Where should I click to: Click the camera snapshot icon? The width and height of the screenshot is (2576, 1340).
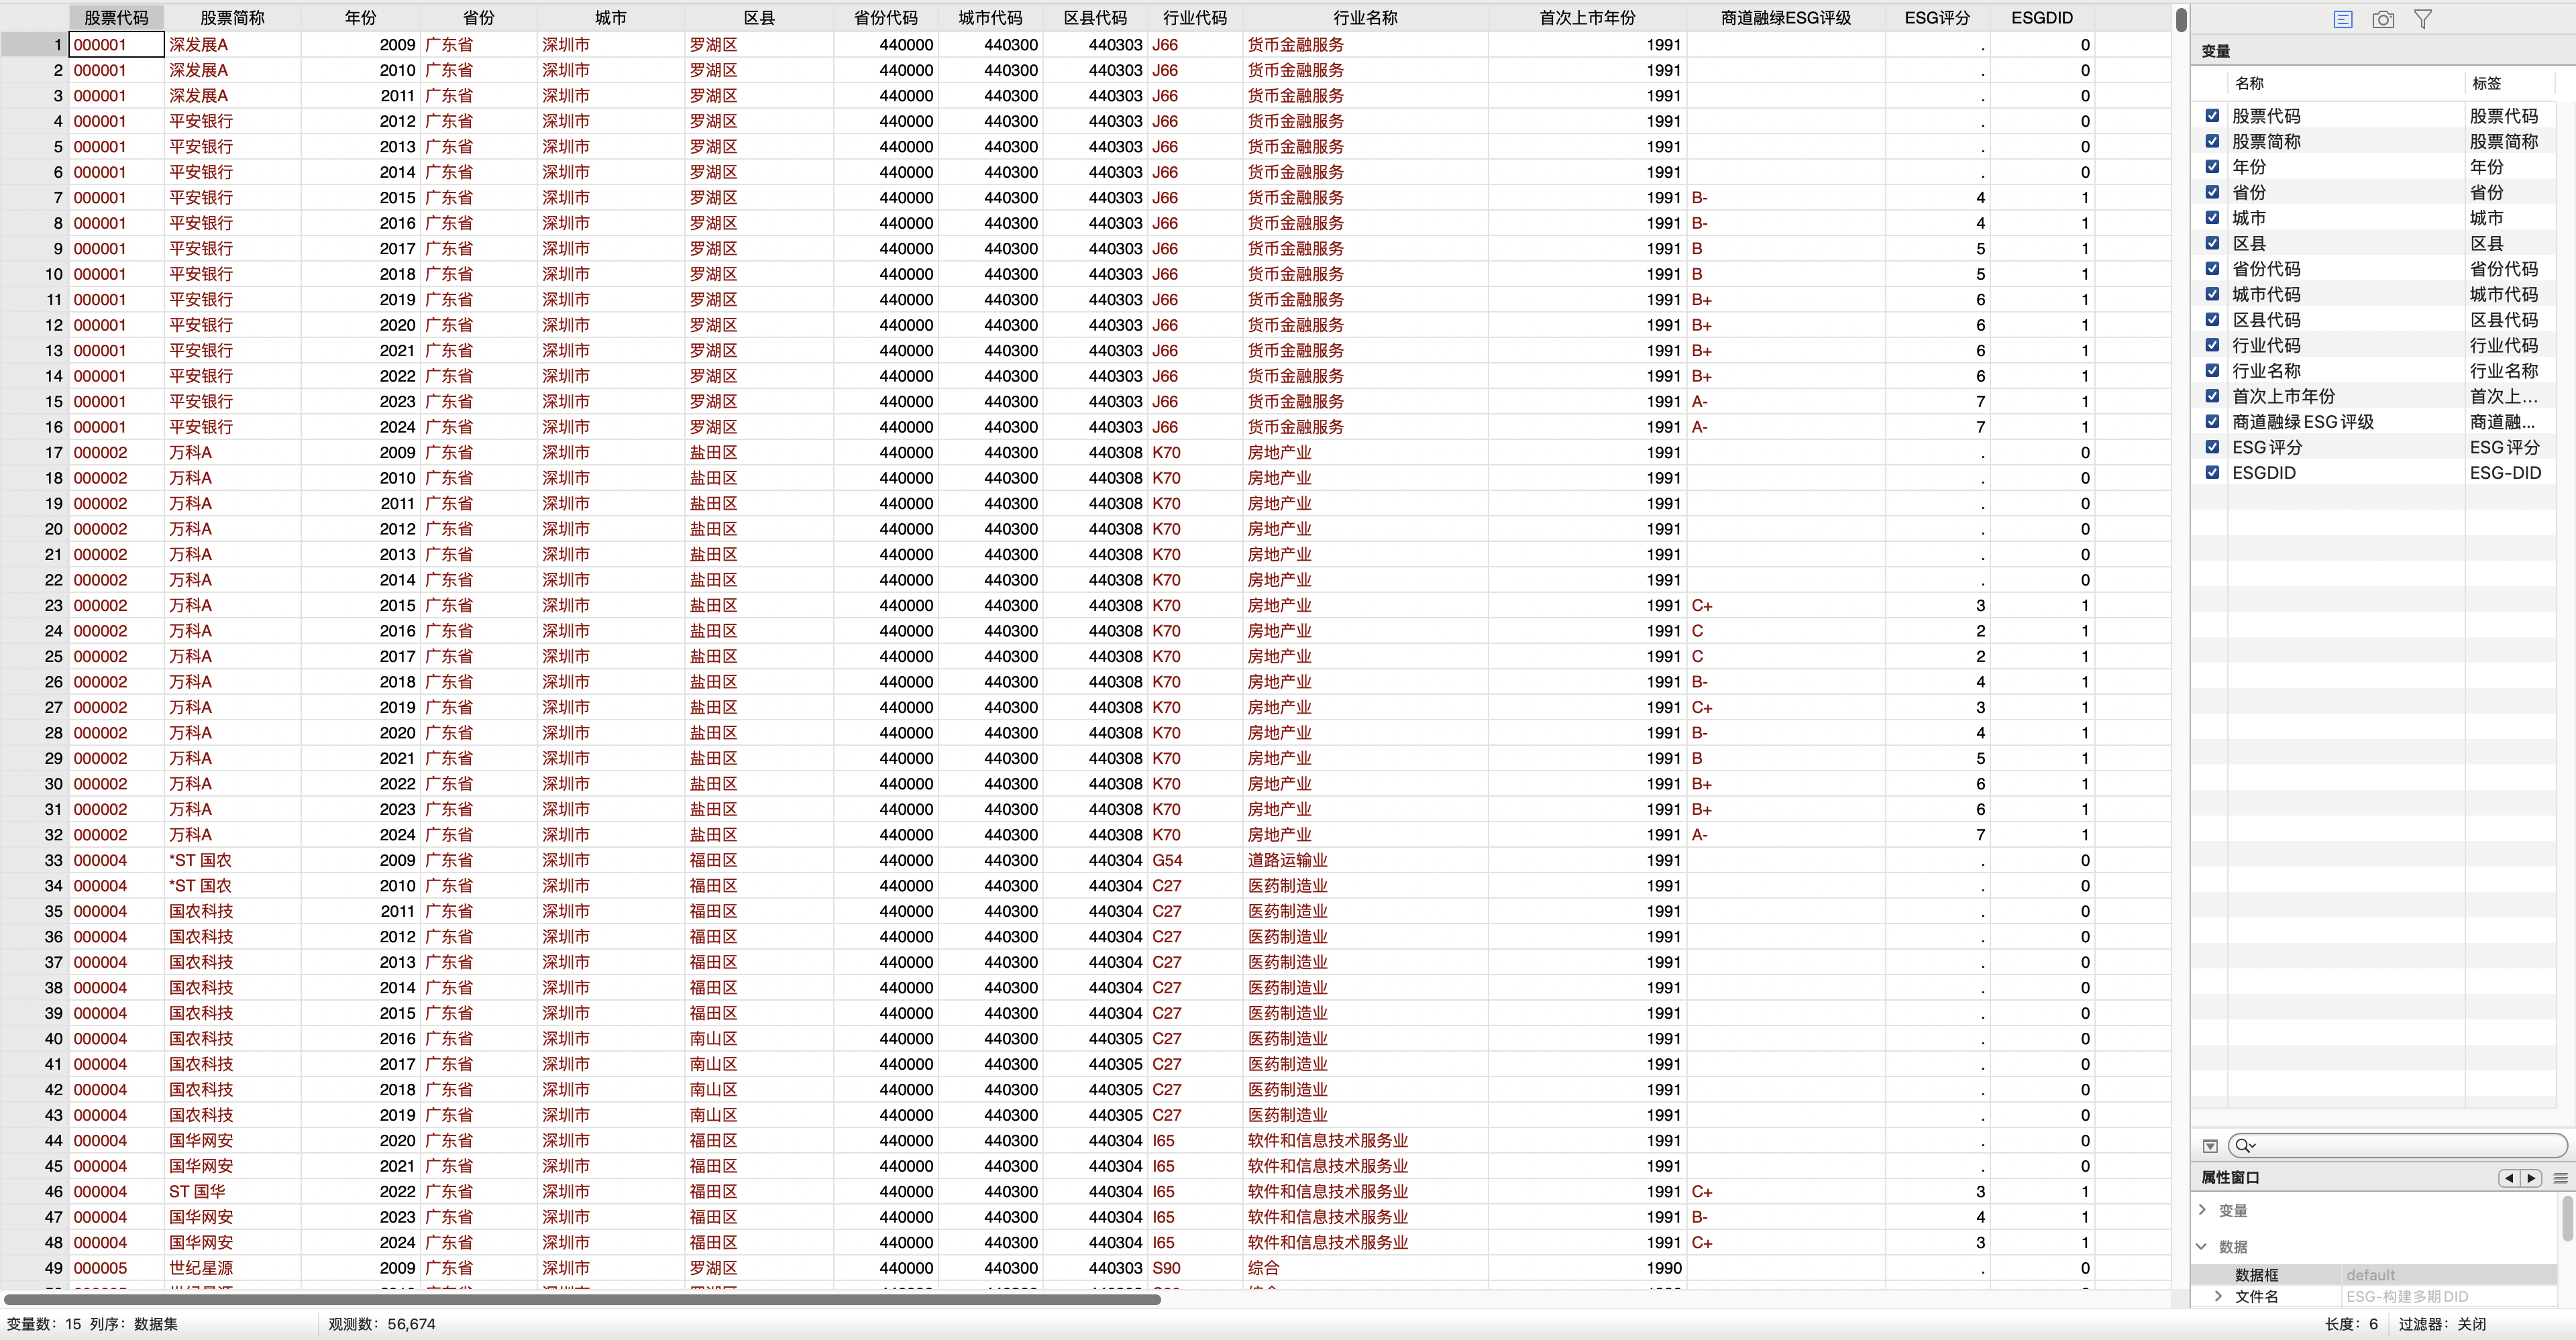[x=2383, y=19]
